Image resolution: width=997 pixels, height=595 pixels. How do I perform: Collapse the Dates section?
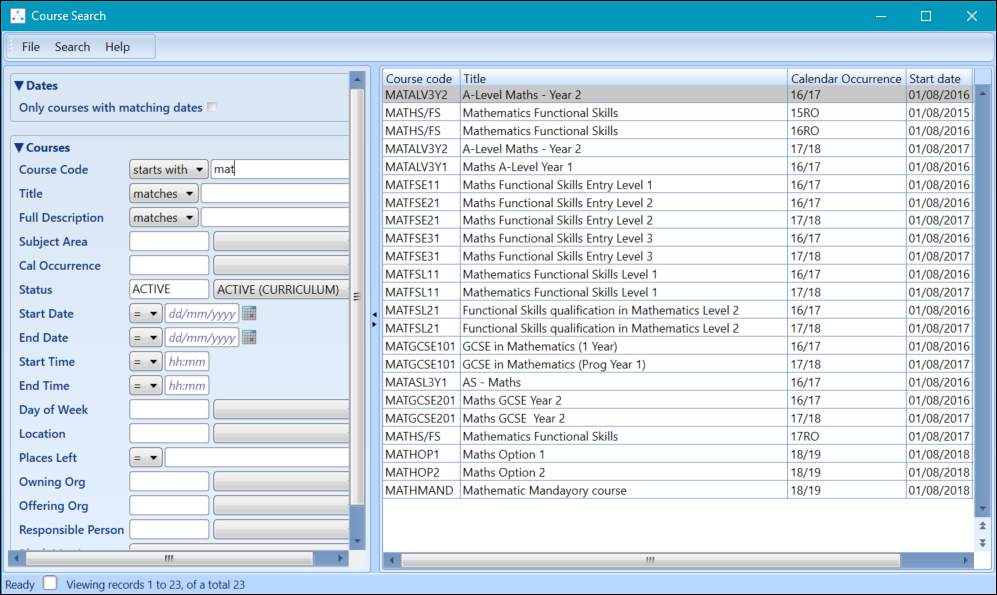point(19,86)
